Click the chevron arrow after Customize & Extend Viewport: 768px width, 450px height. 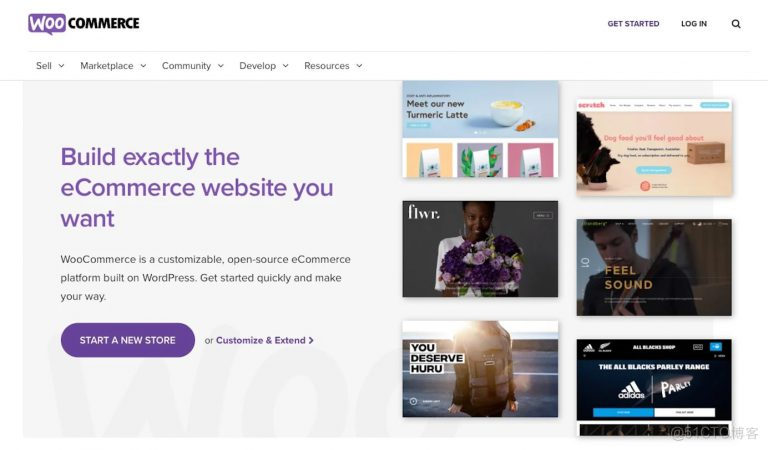point(312,340)
